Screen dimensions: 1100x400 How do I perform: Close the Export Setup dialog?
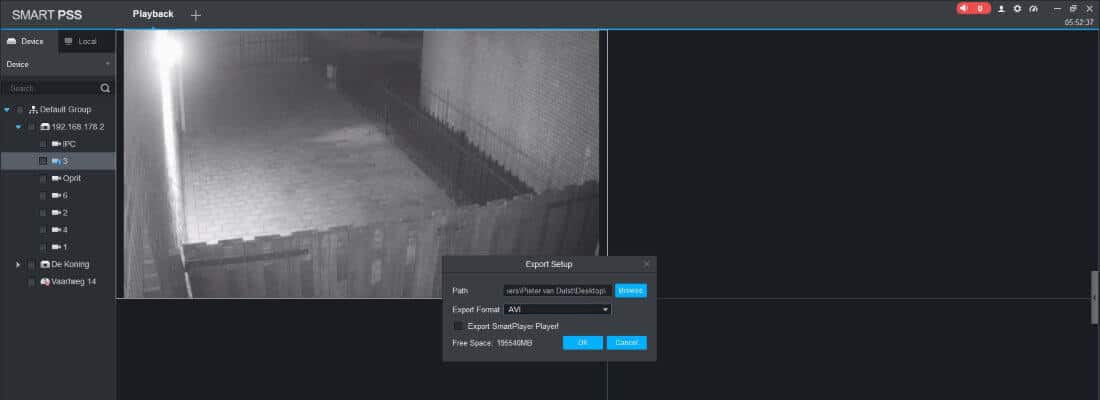(x=646, y=264)
